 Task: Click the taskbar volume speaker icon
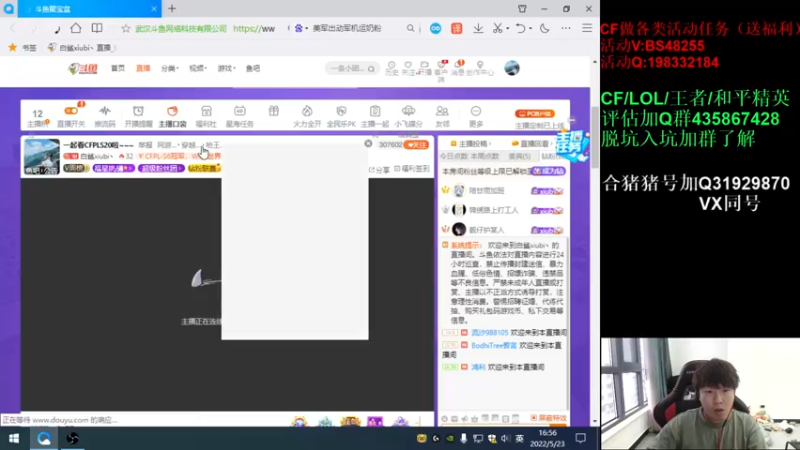[x=505, y=438]
